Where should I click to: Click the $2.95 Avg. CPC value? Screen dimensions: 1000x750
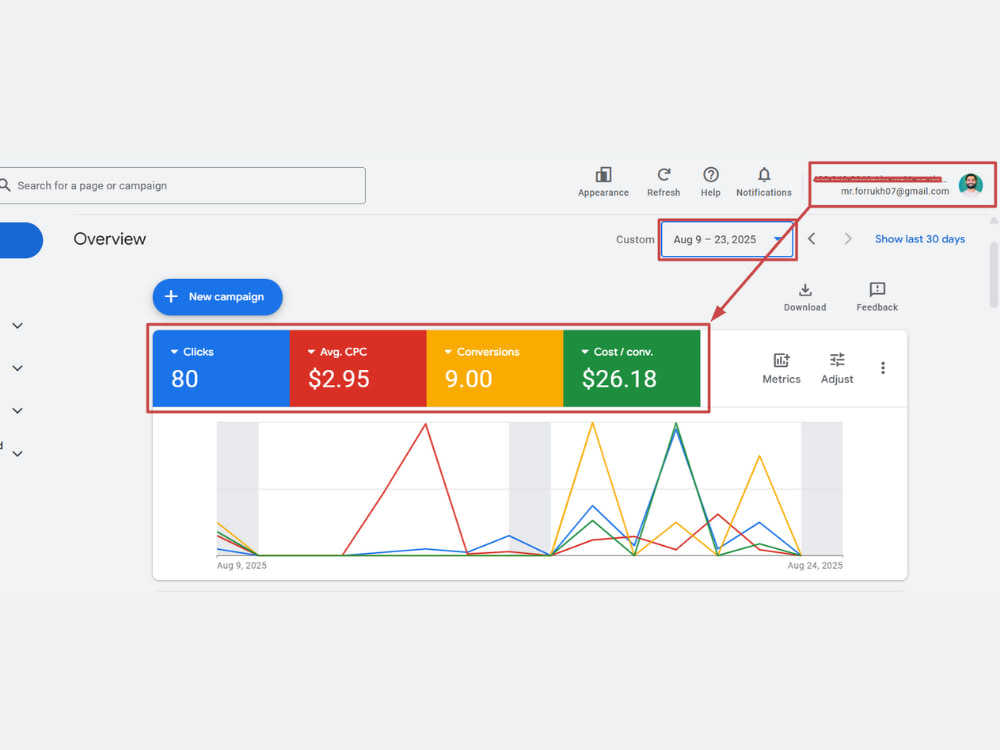click(x=339, y=379)
